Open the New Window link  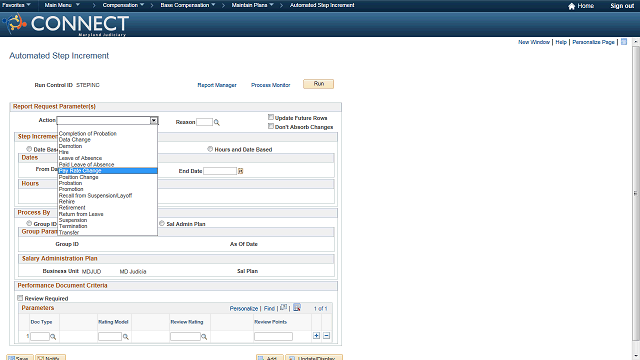click(x=534, y=42)
